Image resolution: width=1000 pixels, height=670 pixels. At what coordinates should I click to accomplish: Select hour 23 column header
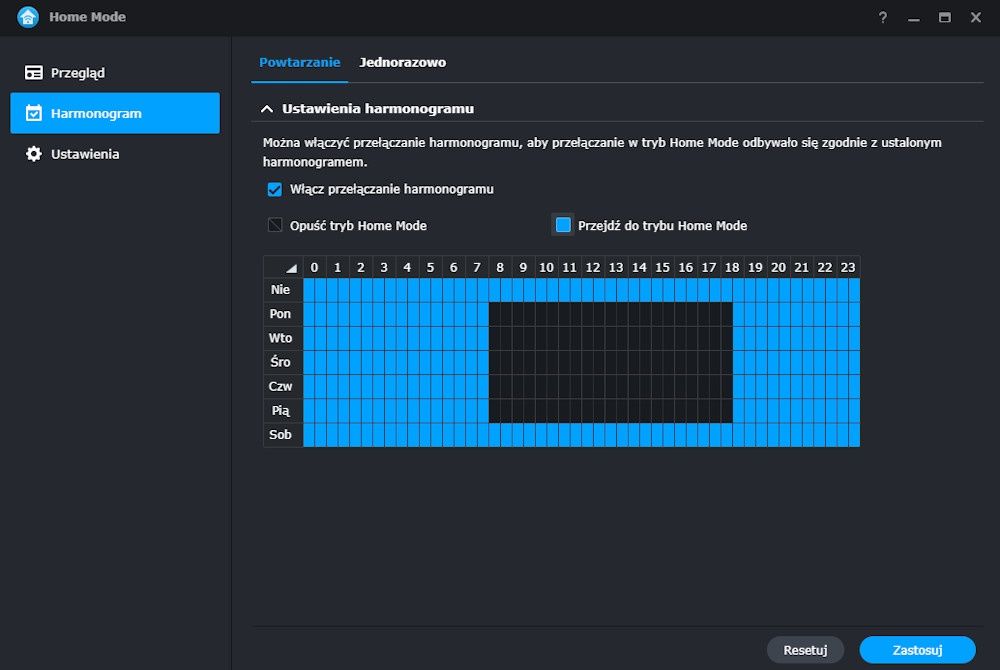tap(848, 267)
